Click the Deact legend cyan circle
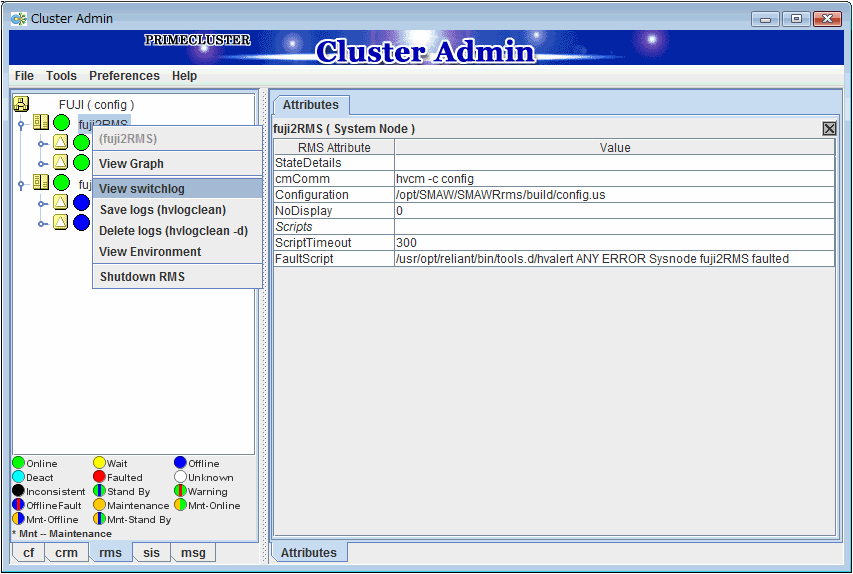The height and width of the screenshot is (574, 853). tap(18, 477)
